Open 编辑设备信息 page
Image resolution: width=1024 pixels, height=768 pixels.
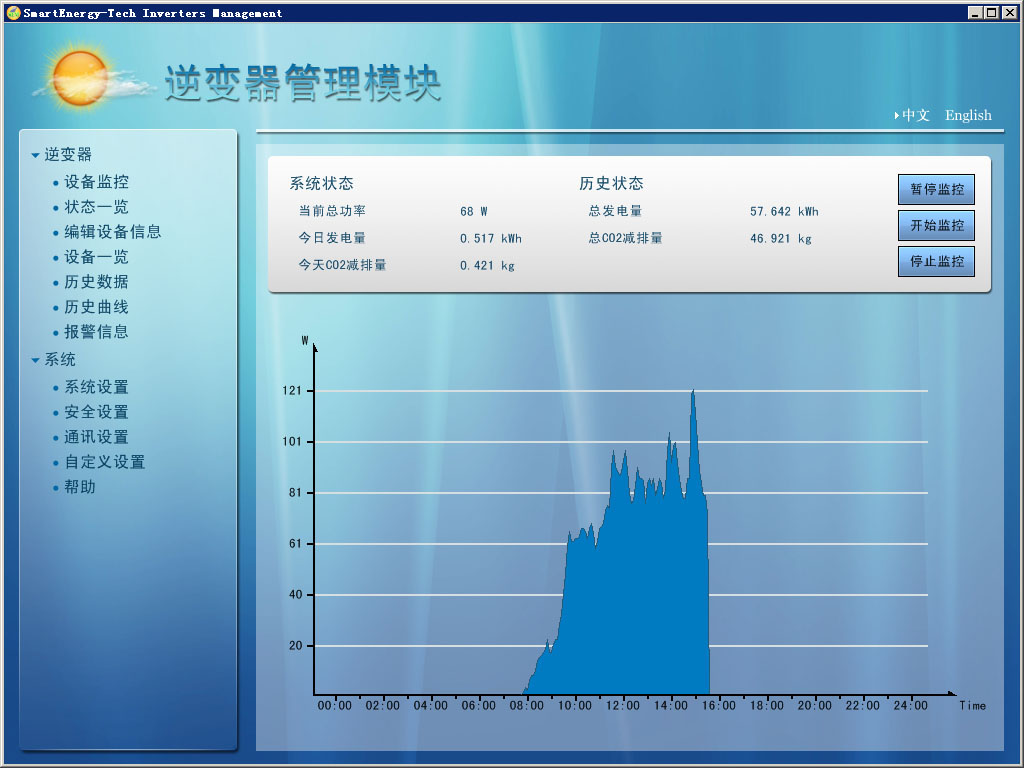112,232
